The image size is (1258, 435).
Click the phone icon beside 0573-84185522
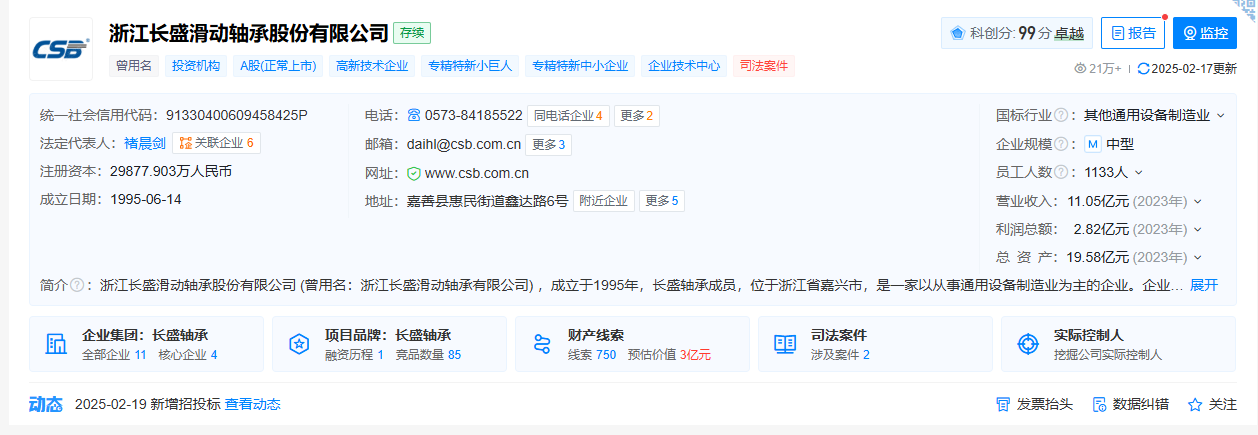pos(414,115)
